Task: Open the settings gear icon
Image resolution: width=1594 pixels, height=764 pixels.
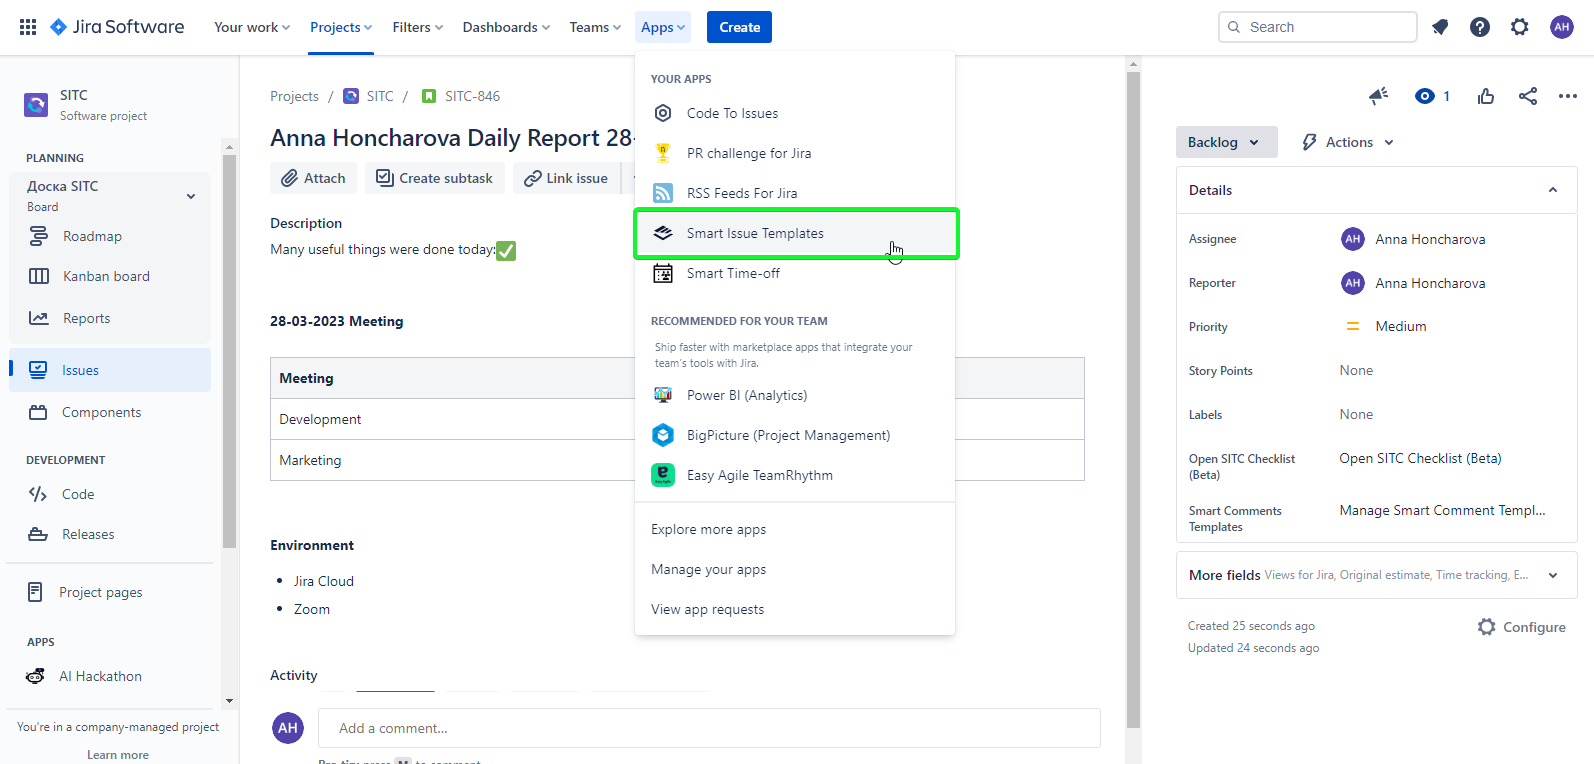Action: tap(1520, 27)
